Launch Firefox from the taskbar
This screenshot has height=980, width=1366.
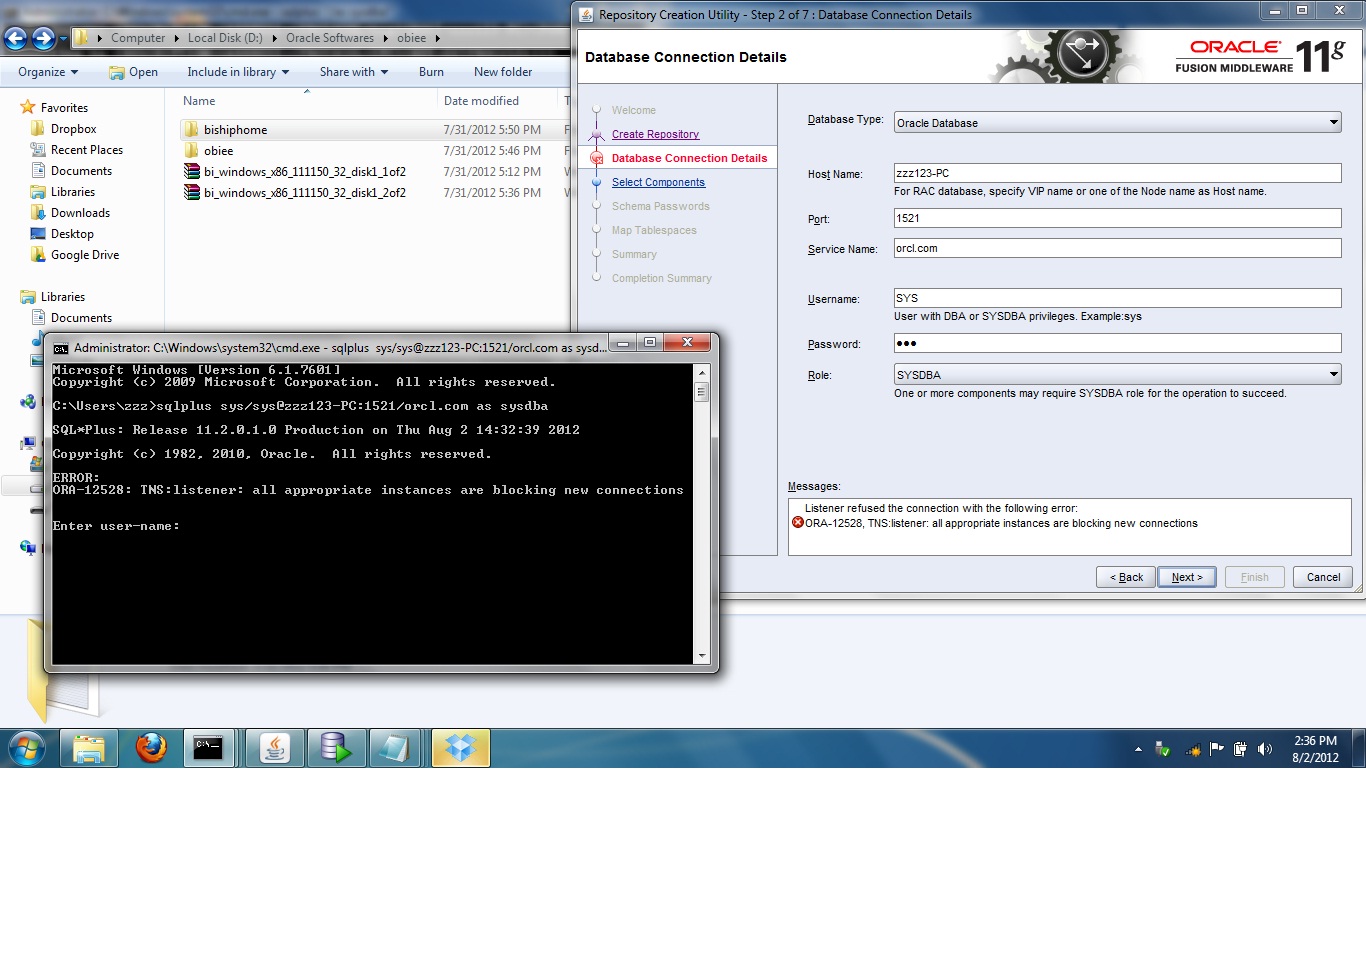[x=151, y=748]
